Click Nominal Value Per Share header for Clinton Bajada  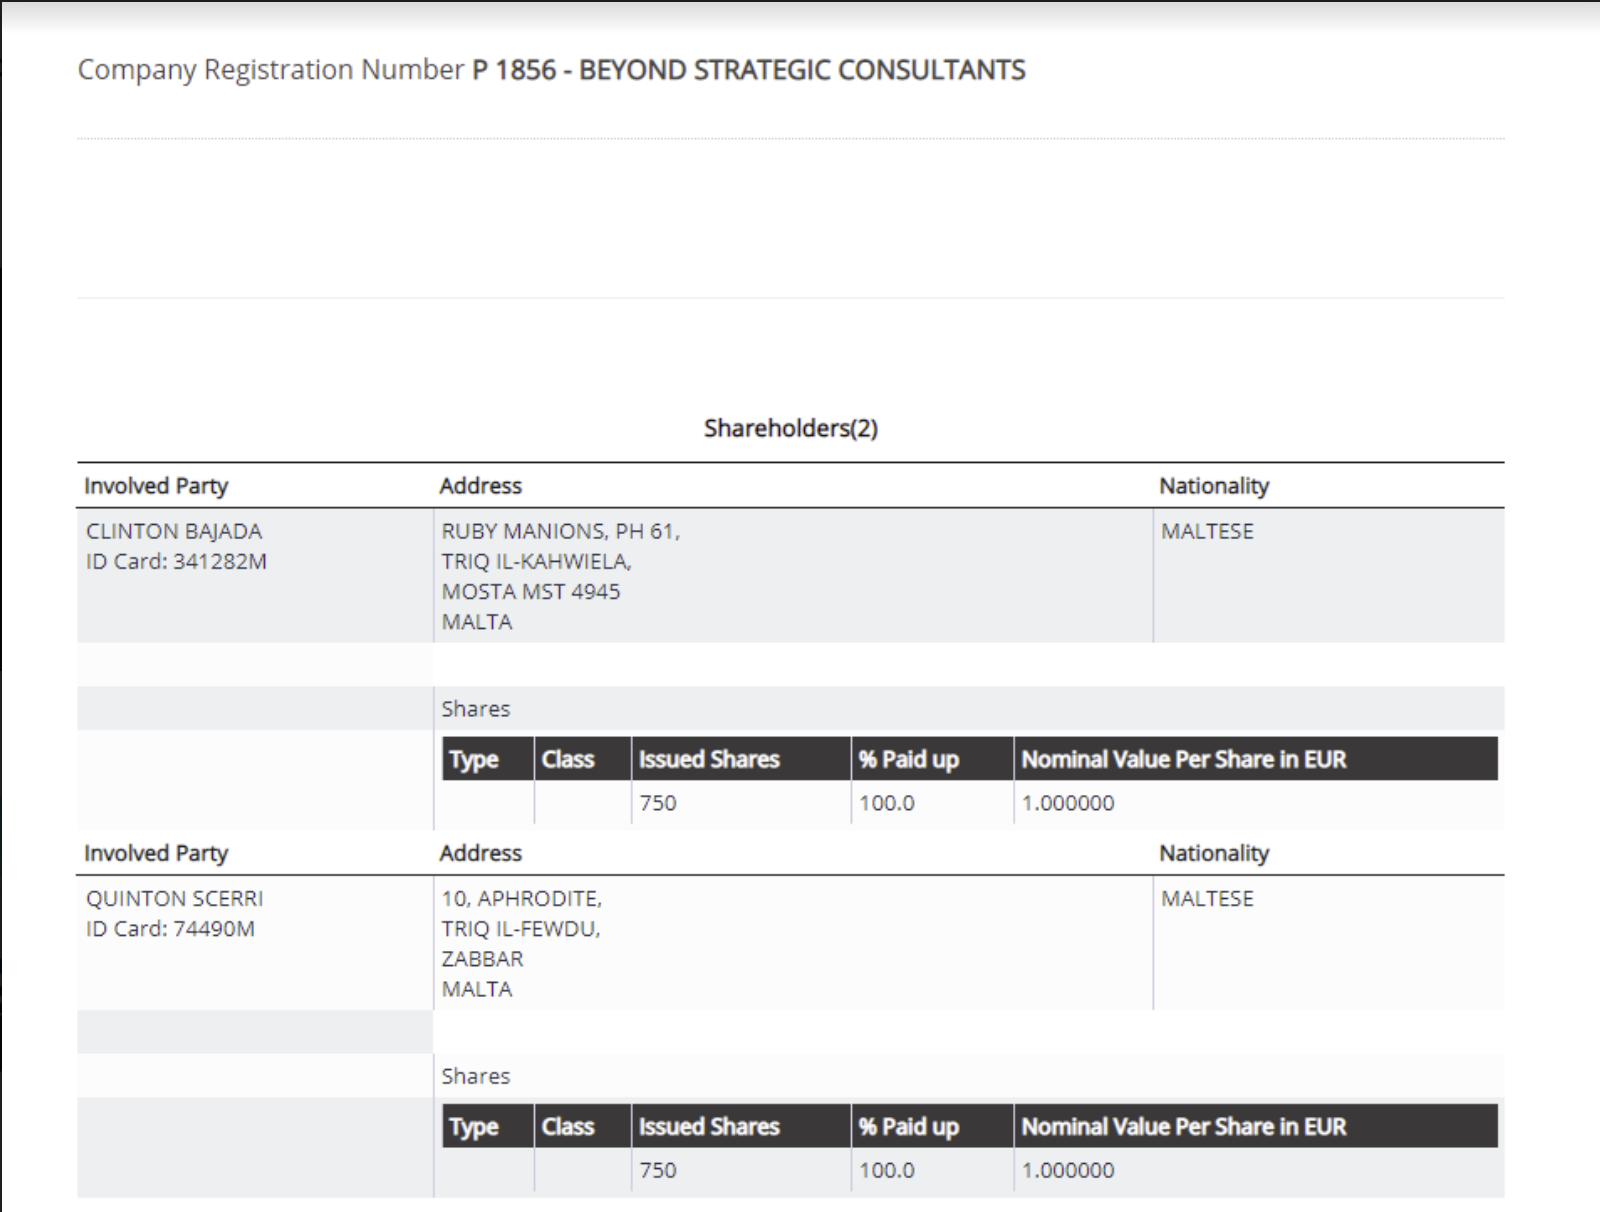[x=1183, y=759]
